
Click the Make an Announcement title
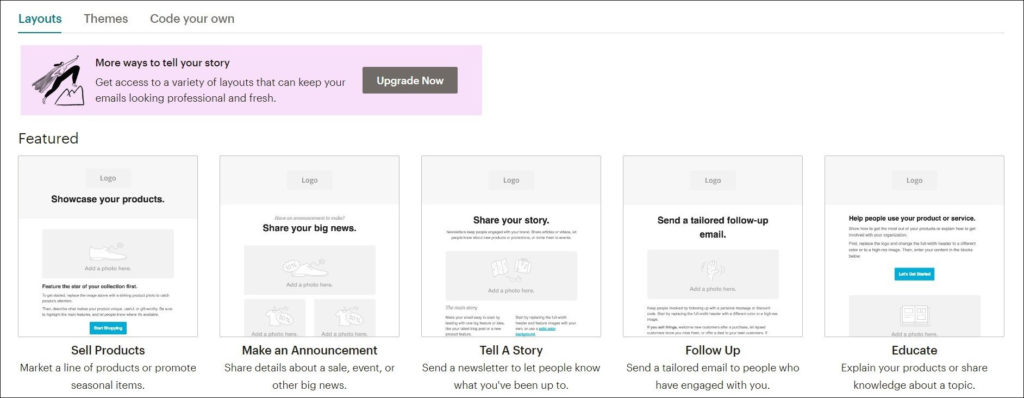pyautogui.click(x=310, y=350)
